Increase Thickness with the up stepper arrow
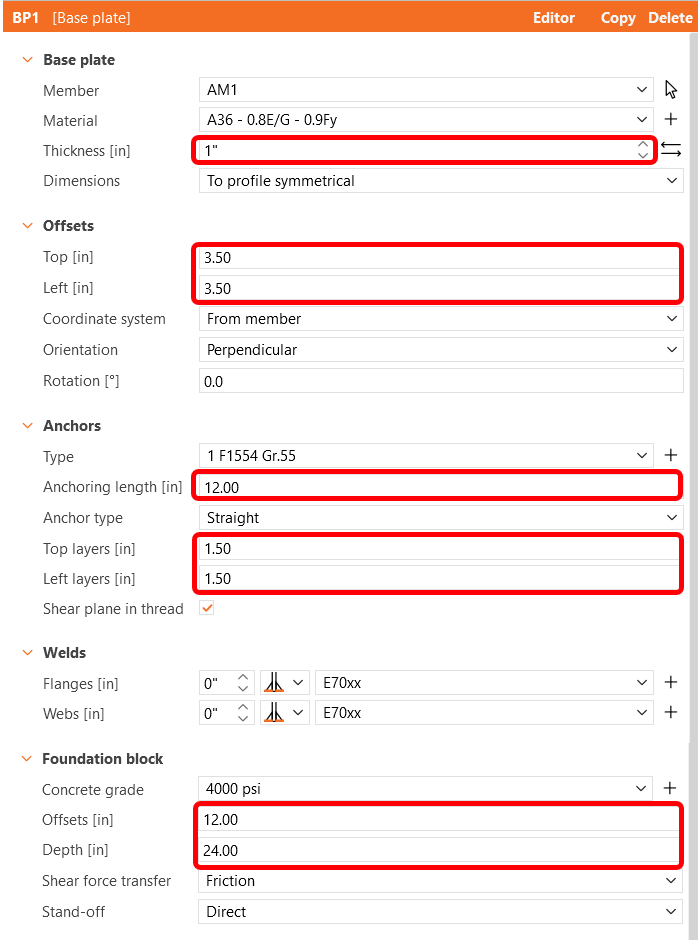The height and width of the screenshot is (940, 698). [x=643, y=143]
